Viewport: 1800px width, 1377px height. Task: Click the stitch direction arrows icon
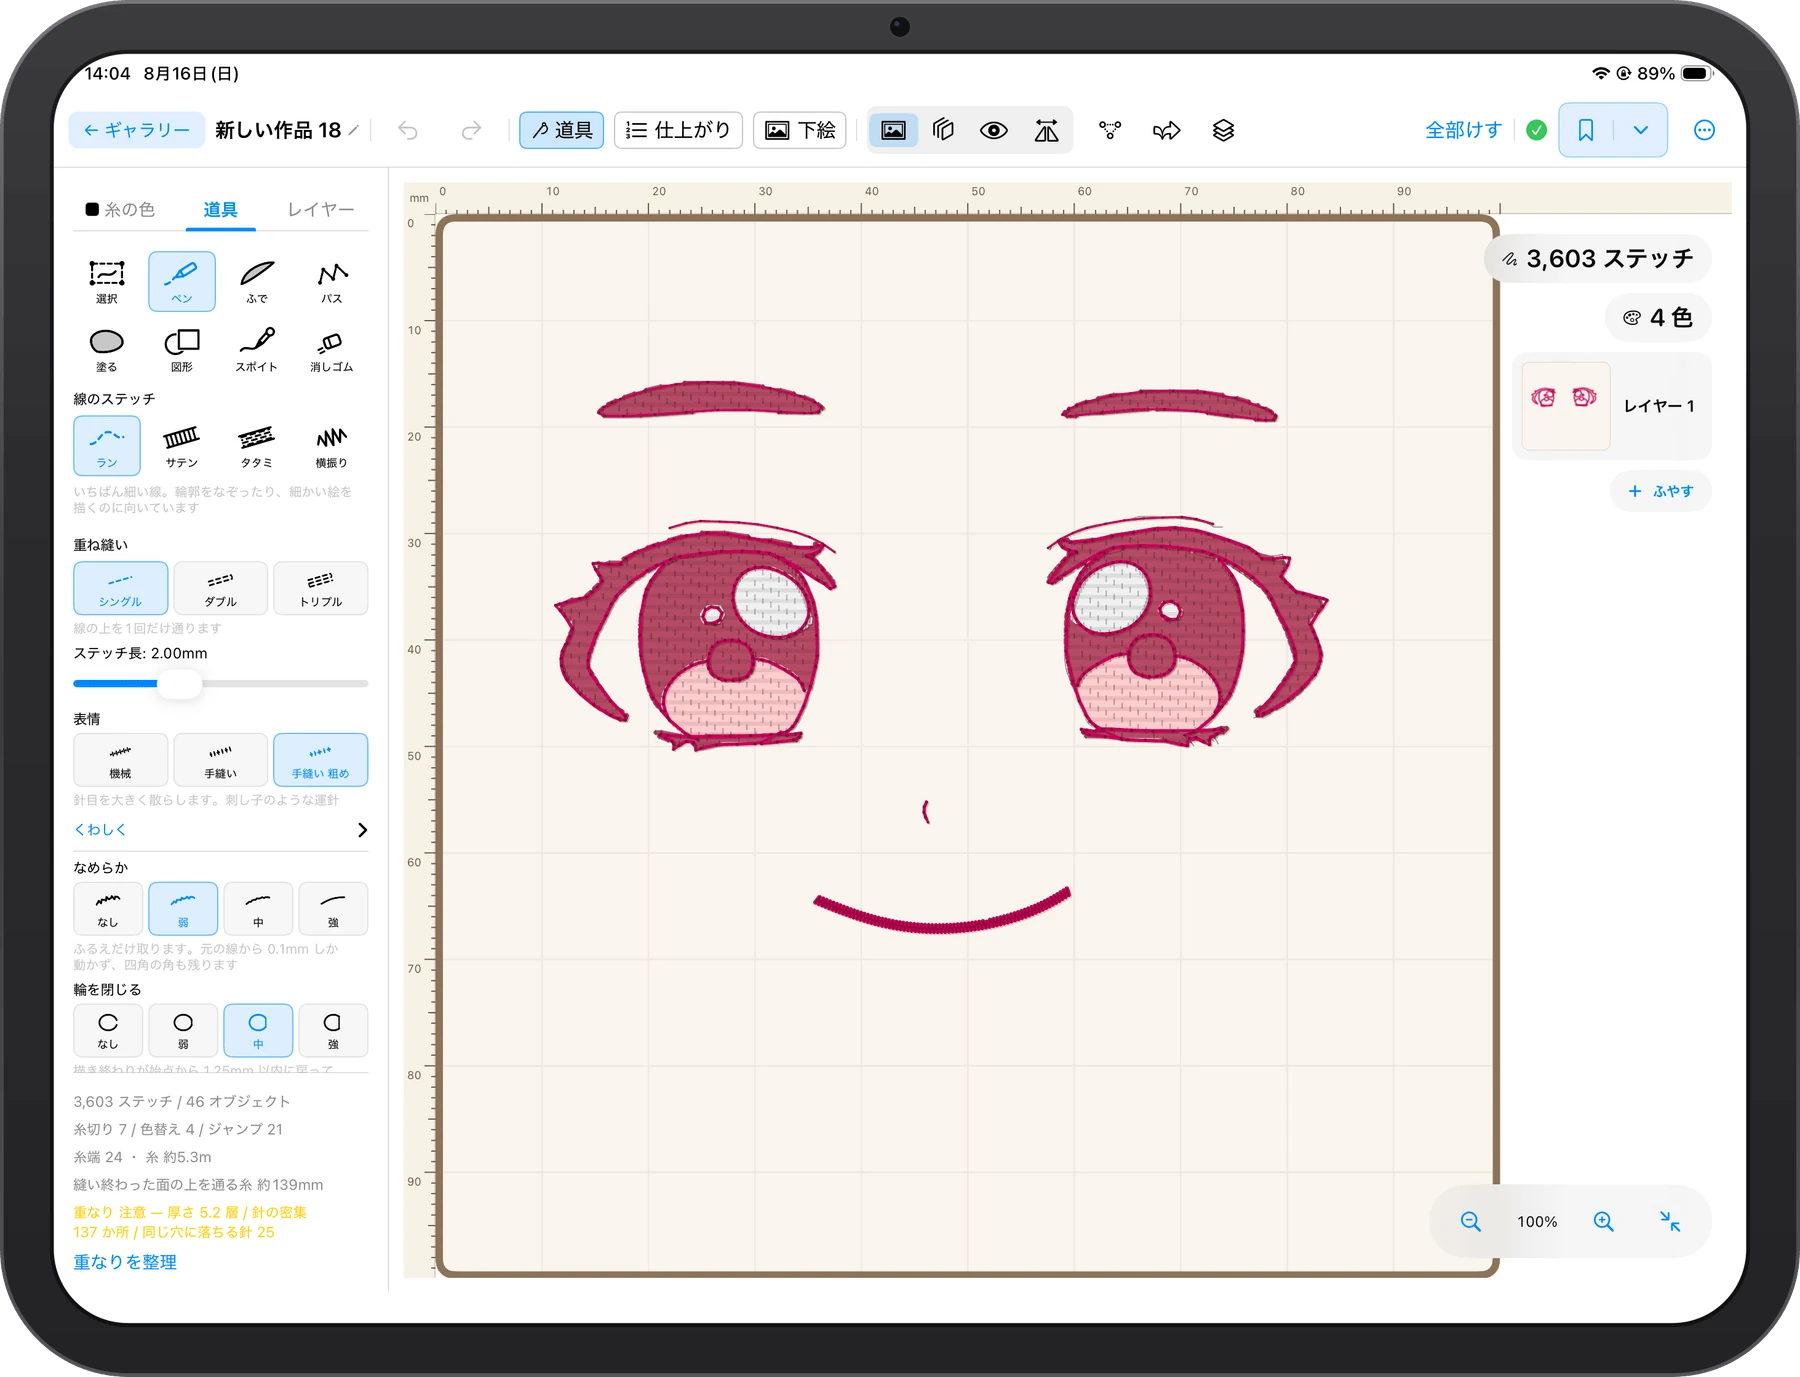pyautogui.click(x=1167, y=130)
